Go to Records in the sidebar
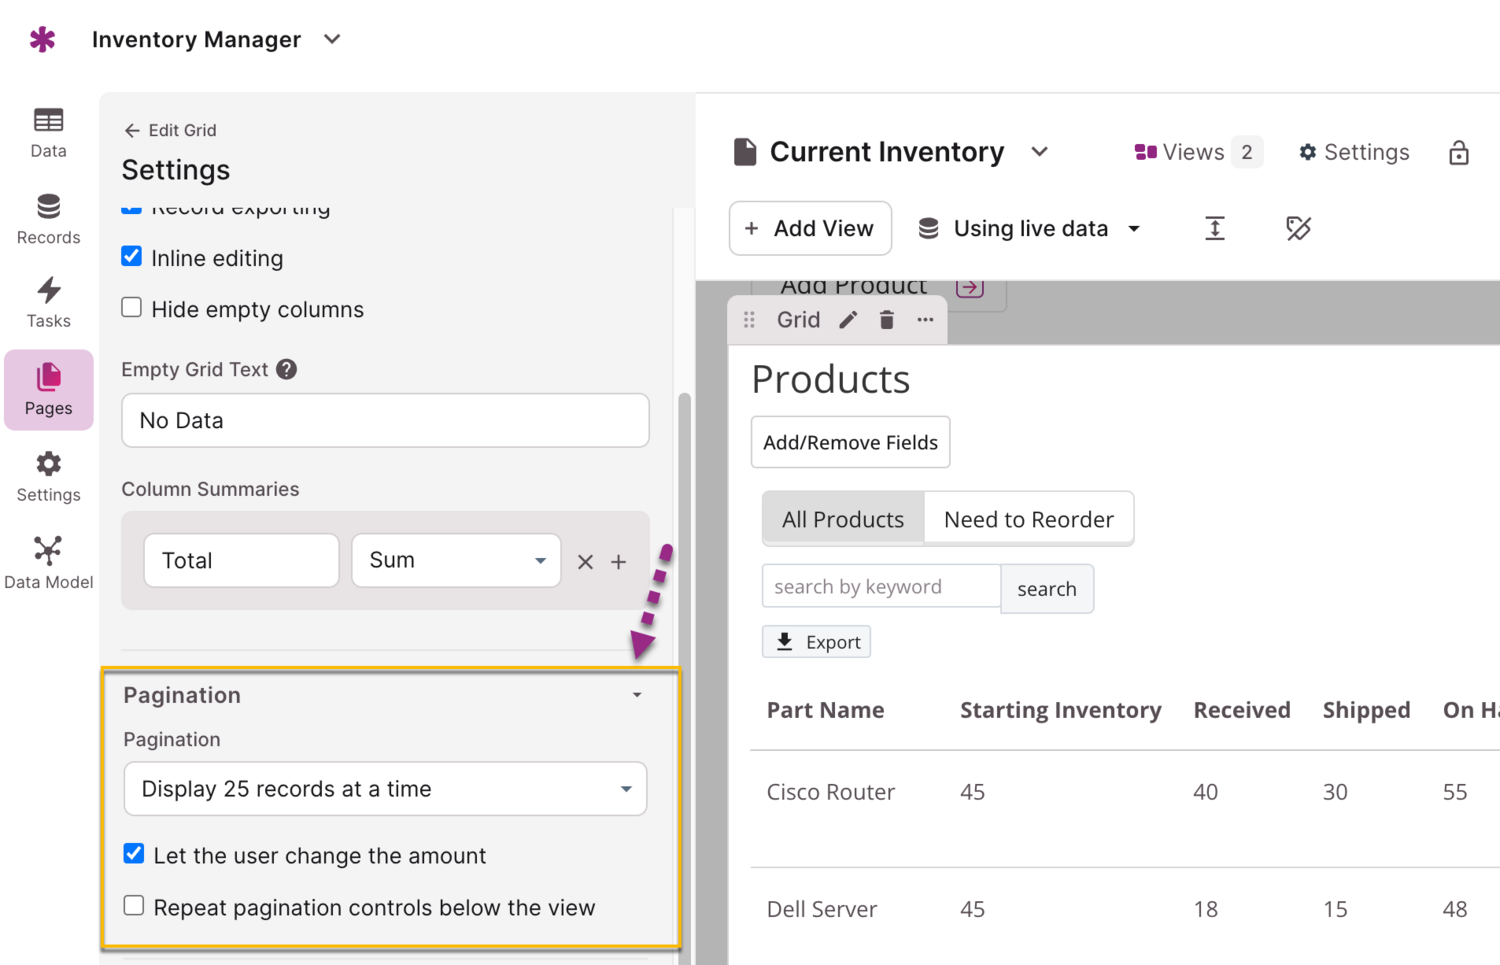The image size is (1500, 965). pyautogui.click(x=48, y=219)
